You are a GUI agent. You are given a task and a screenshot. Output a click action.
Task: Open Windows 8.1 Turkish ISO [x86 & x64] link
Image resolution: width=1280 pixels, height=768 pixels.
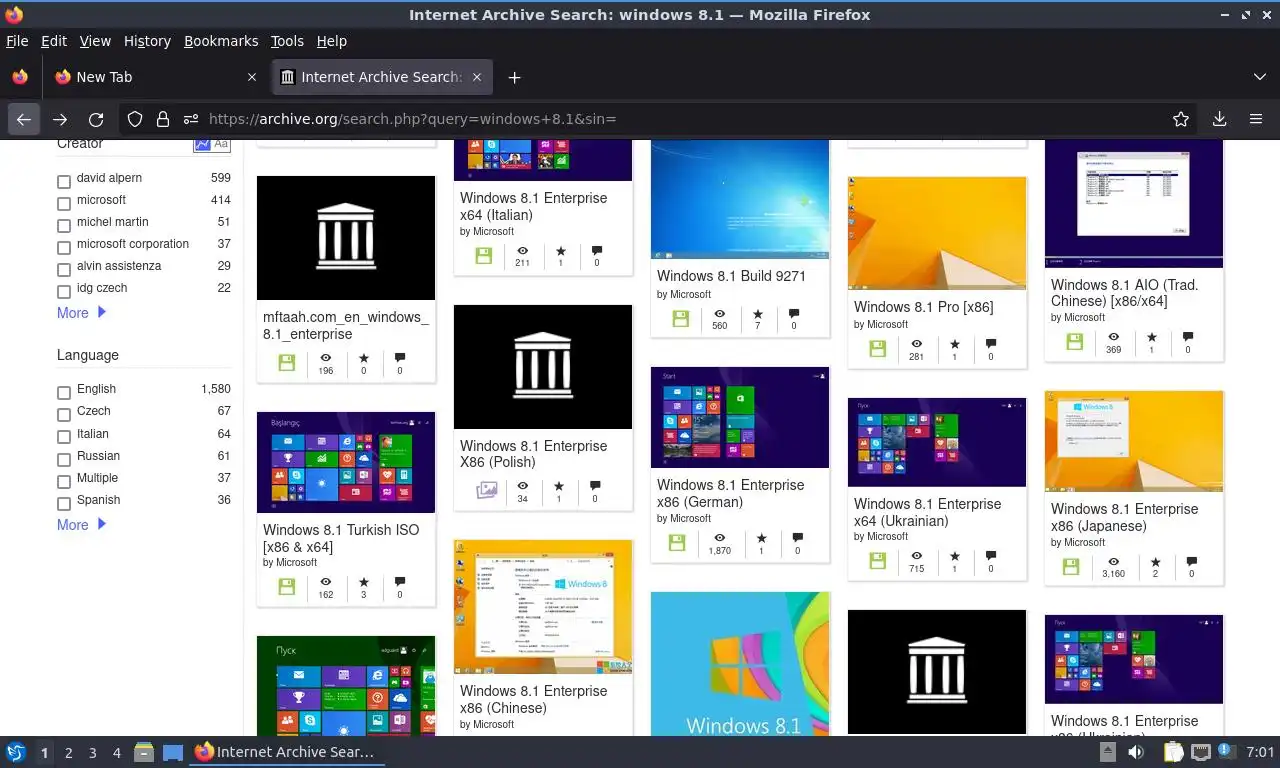point(341,538)
